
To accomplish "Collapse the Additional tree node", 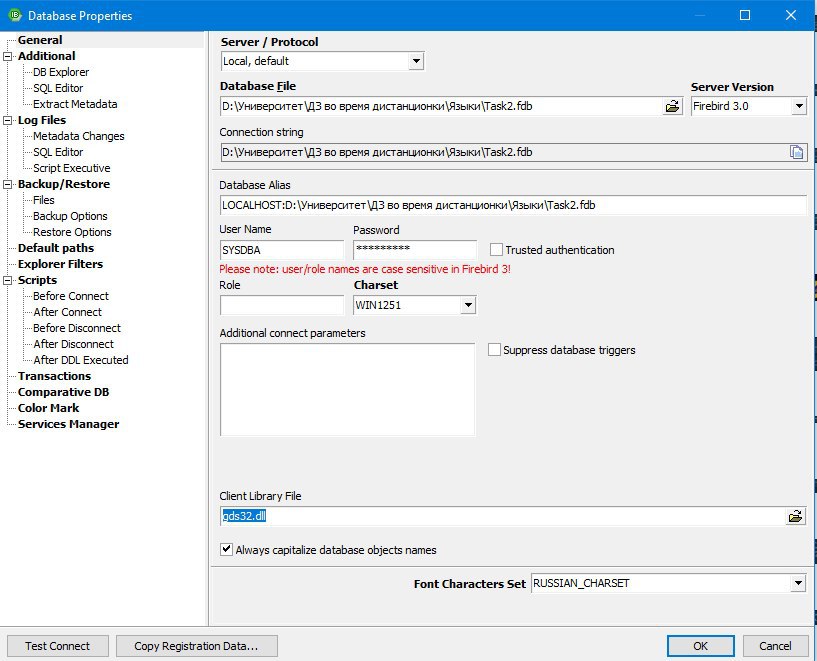I will pos(7,56).
